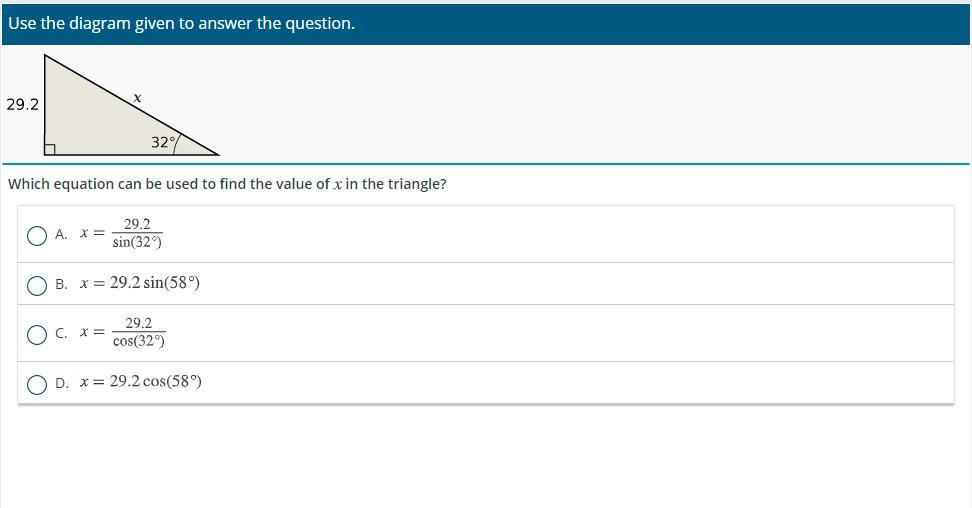Pick option C radio button
972x508 pixels.
(37, 334)
